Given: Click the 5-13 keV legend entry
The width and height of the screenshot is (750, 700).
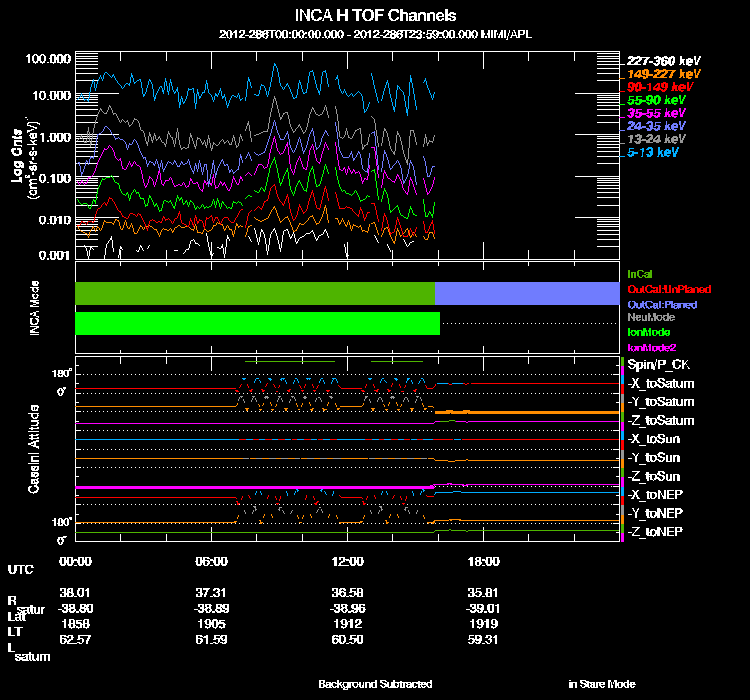Looking at the screenshot, I should tap(655, 153).
